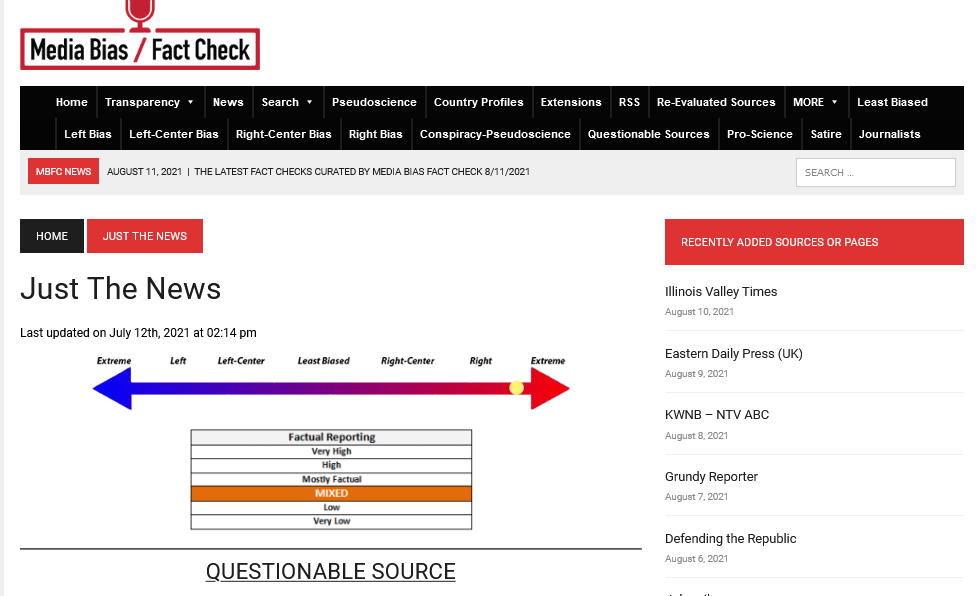Click the Very Low factual row
The image size is (979, 596).
[332, 521]
